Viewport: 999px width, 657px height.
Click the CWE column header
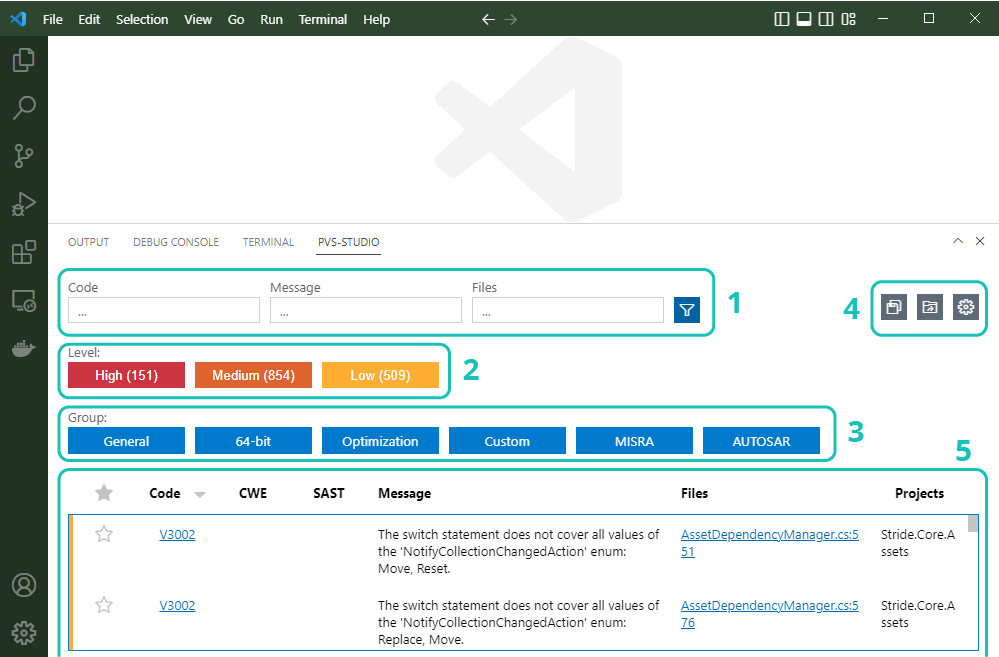coord(253,493)
